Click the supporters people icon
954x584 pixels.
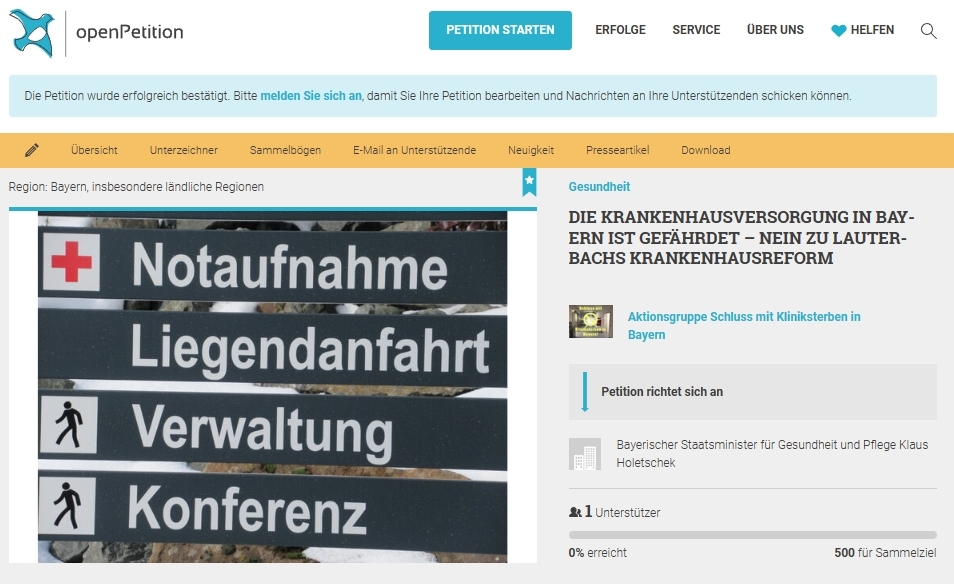point(575,512)
